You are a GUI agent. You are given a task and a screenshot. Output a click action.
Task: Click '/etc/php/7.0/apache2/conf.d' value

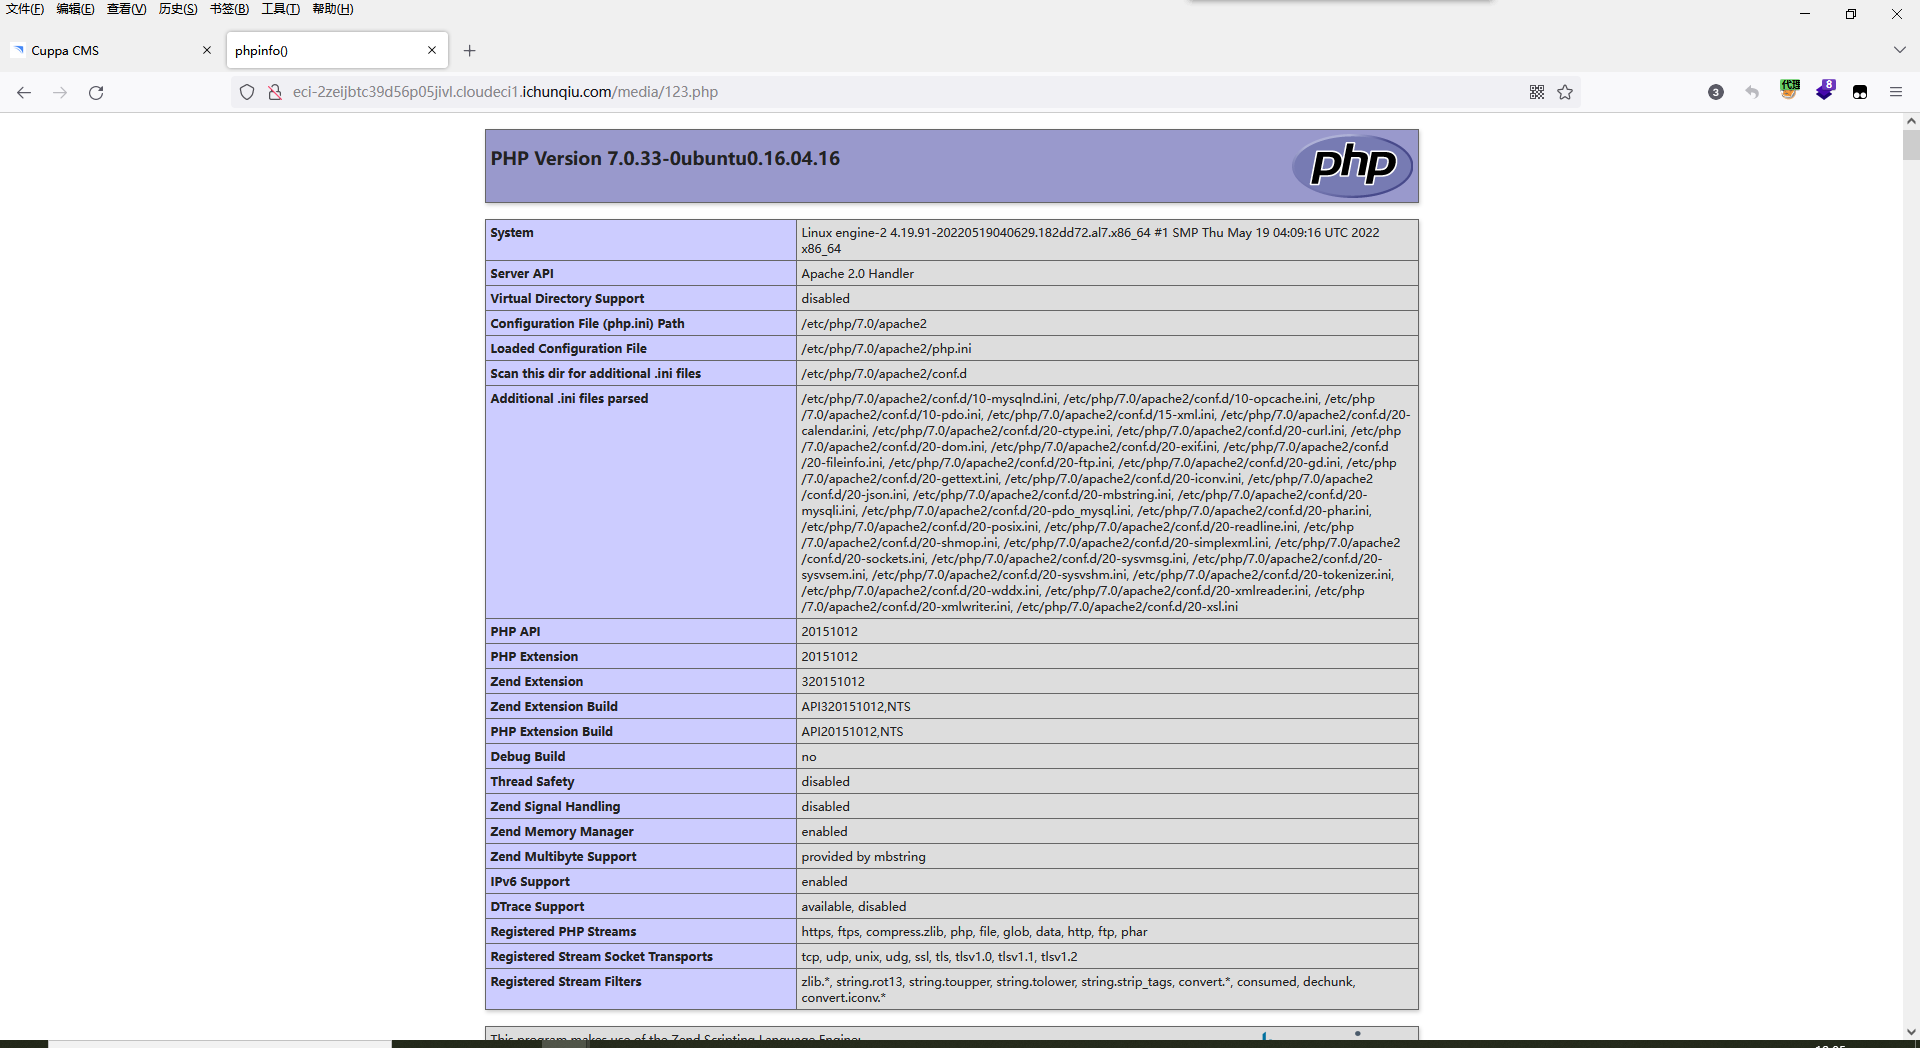884,374
